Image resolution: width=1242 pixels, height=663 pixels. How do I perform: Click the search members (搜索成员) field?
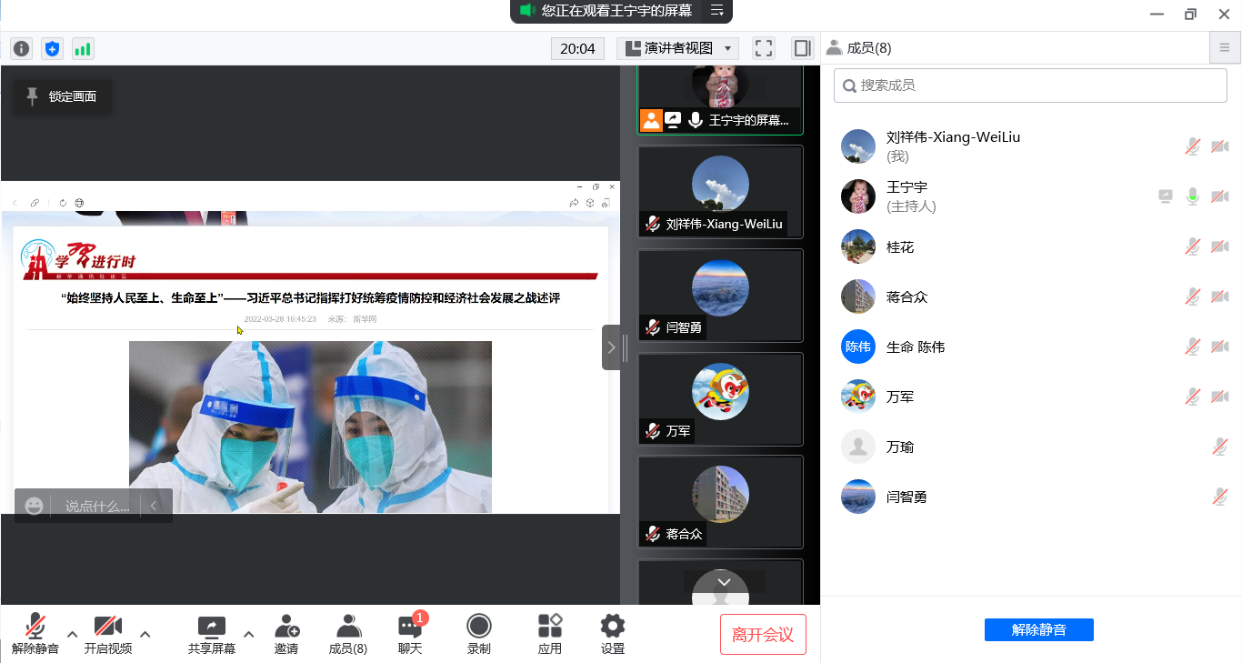pyautogui.click(x=1030, y=85)
